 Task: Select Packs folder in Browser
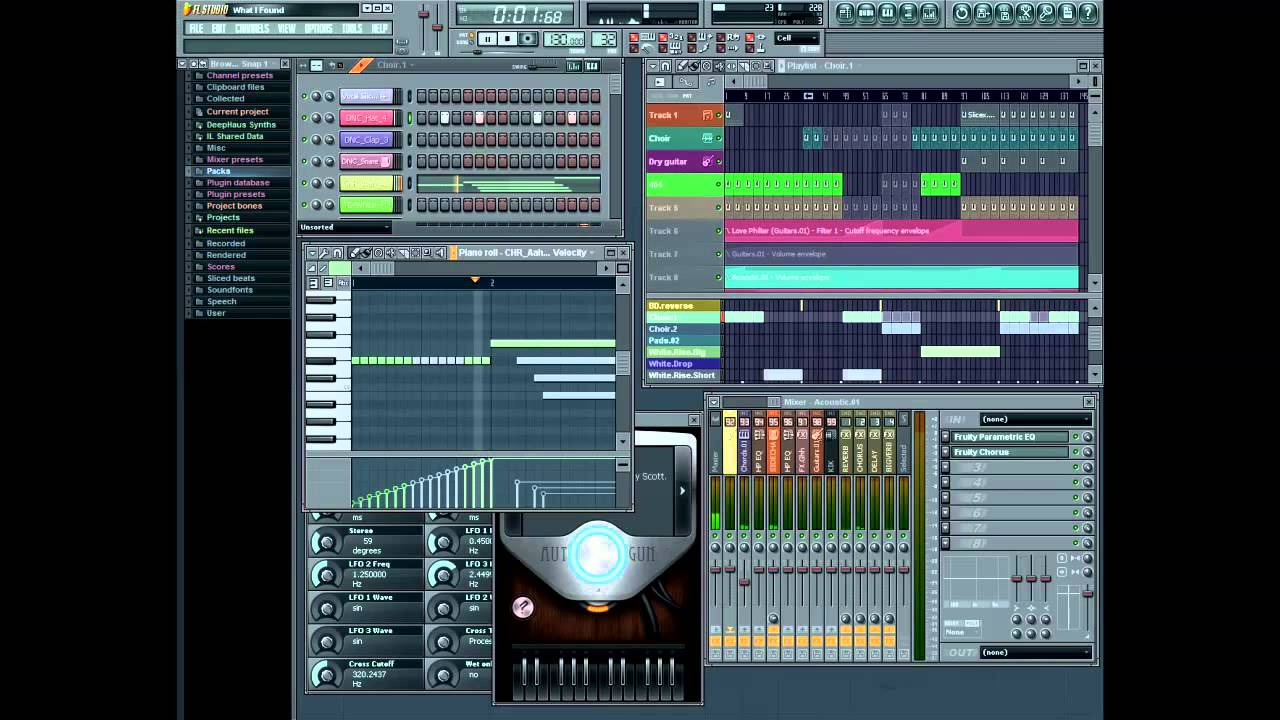[218, 171]
